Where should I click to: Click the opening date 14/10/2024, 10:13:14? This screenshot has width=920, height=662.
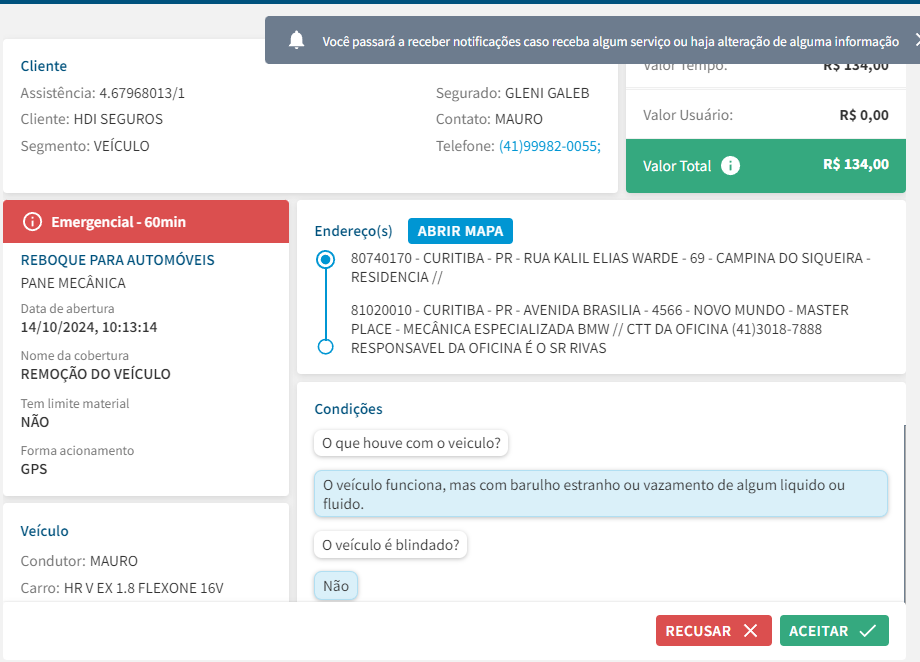click(89, 327)
